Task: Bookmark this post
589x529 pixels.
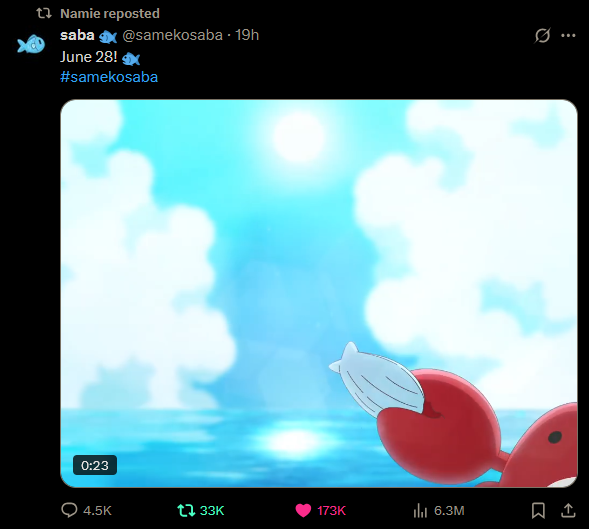Action: 538,510
